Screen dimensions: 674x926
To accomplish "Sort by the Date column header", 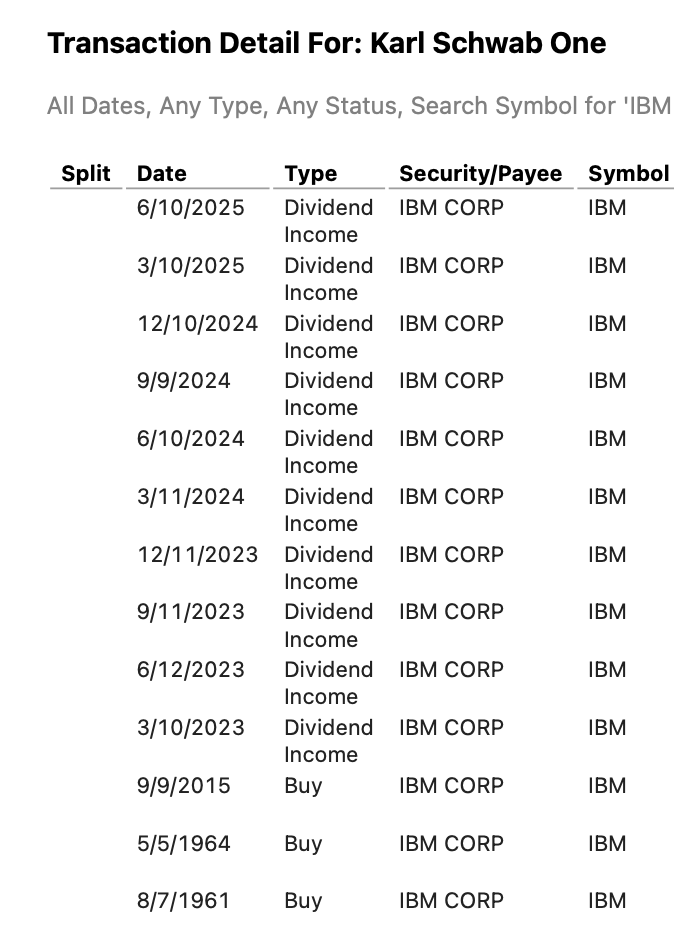I will coord(162,173).
